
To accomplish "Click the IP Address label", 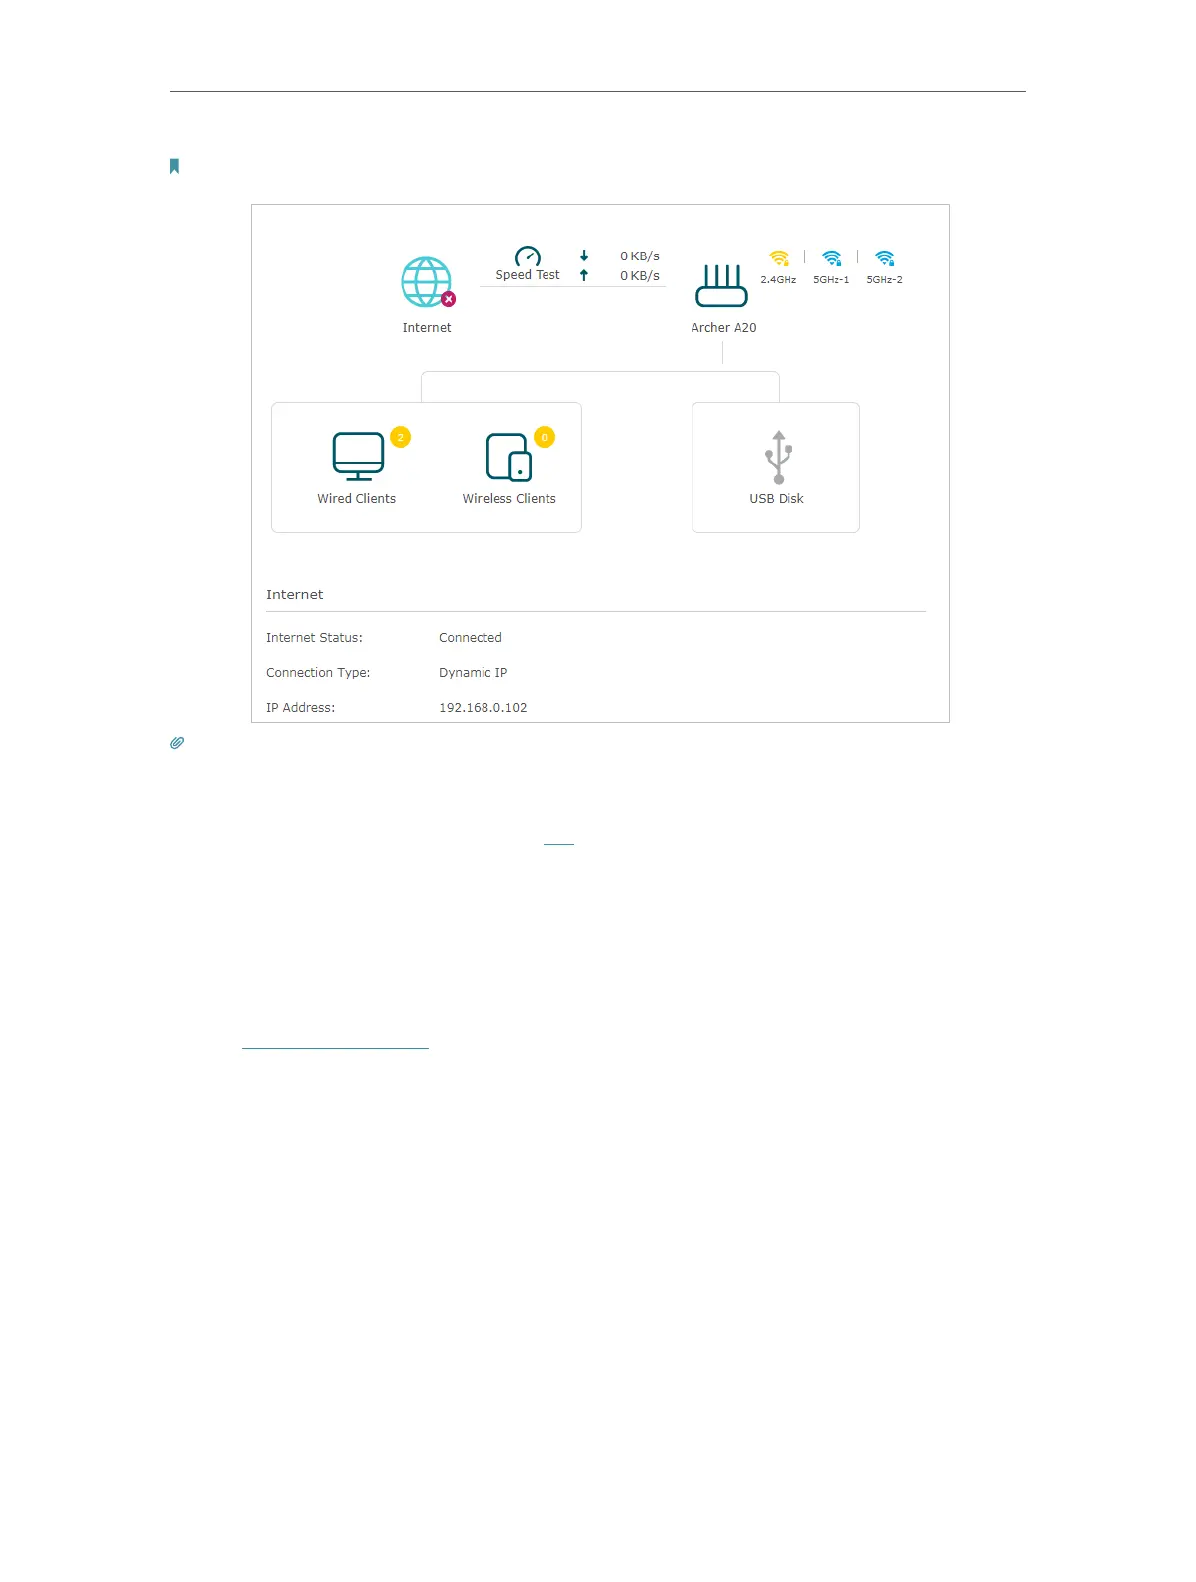I will (300, 708).
